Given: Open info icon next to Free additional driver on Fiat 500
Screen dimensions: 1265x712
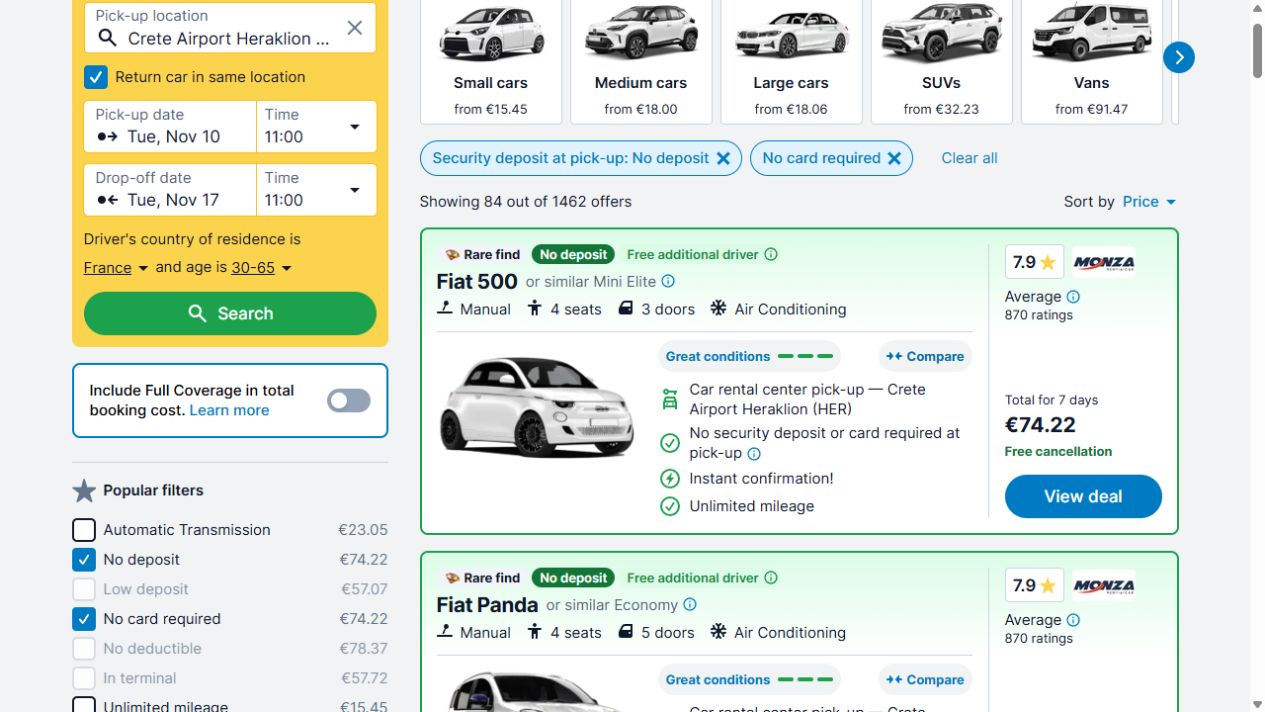Looking at the screenshot, I should tap(771, 254).
